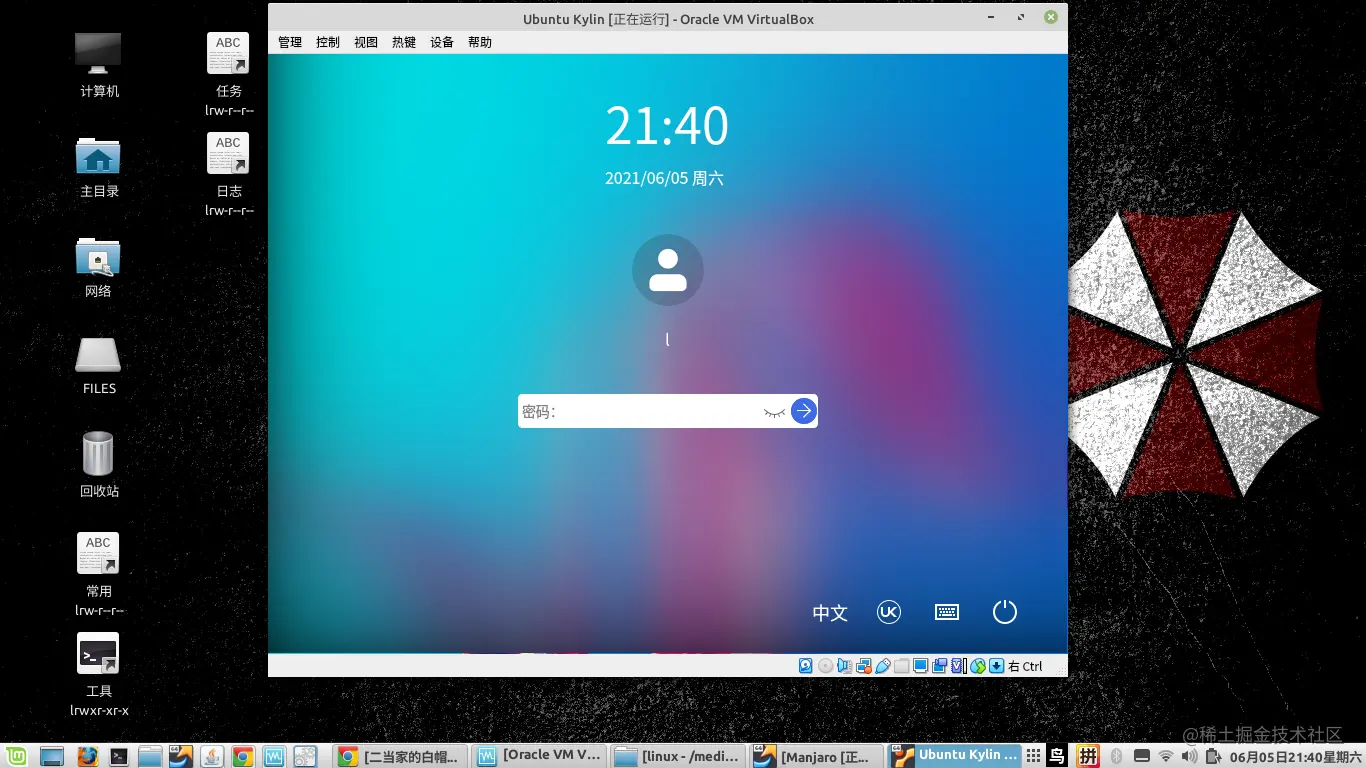The width and height of the screenshot is (1366, 768).
Task: Launch the system monitor from the panel
Action: (273, 756)
